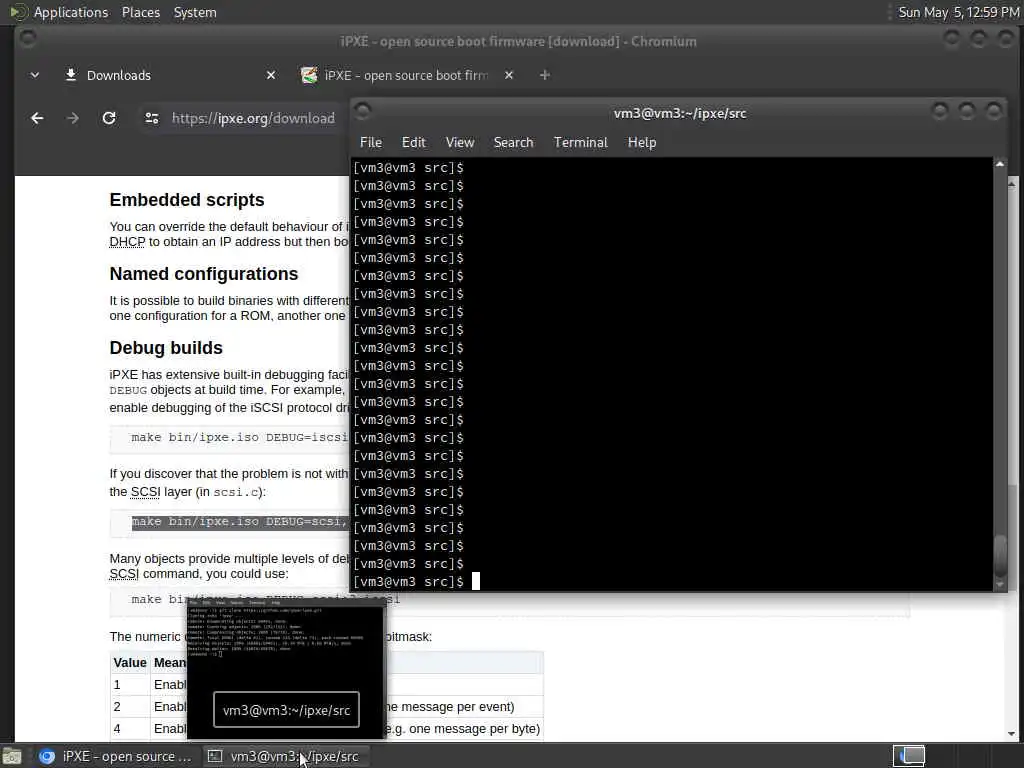Screen dimensions: 1024x768
Task: Click the vm3@vm3:~/ipxe/src preview label
Action: click(x=286, y=711)
